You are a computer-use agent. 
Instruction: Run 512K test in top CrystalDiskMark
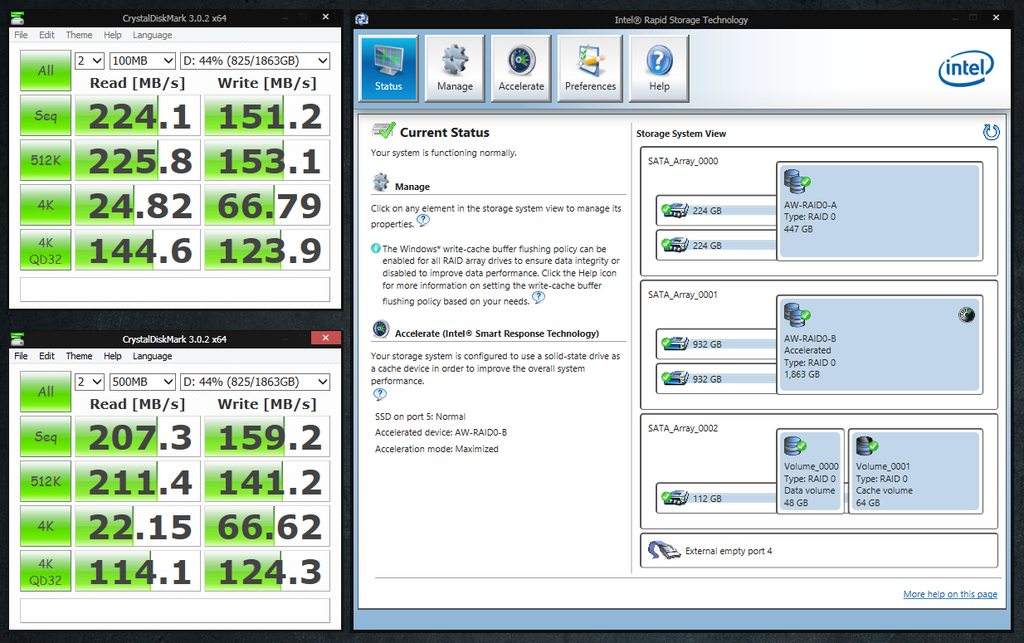(x=46, y=160)
